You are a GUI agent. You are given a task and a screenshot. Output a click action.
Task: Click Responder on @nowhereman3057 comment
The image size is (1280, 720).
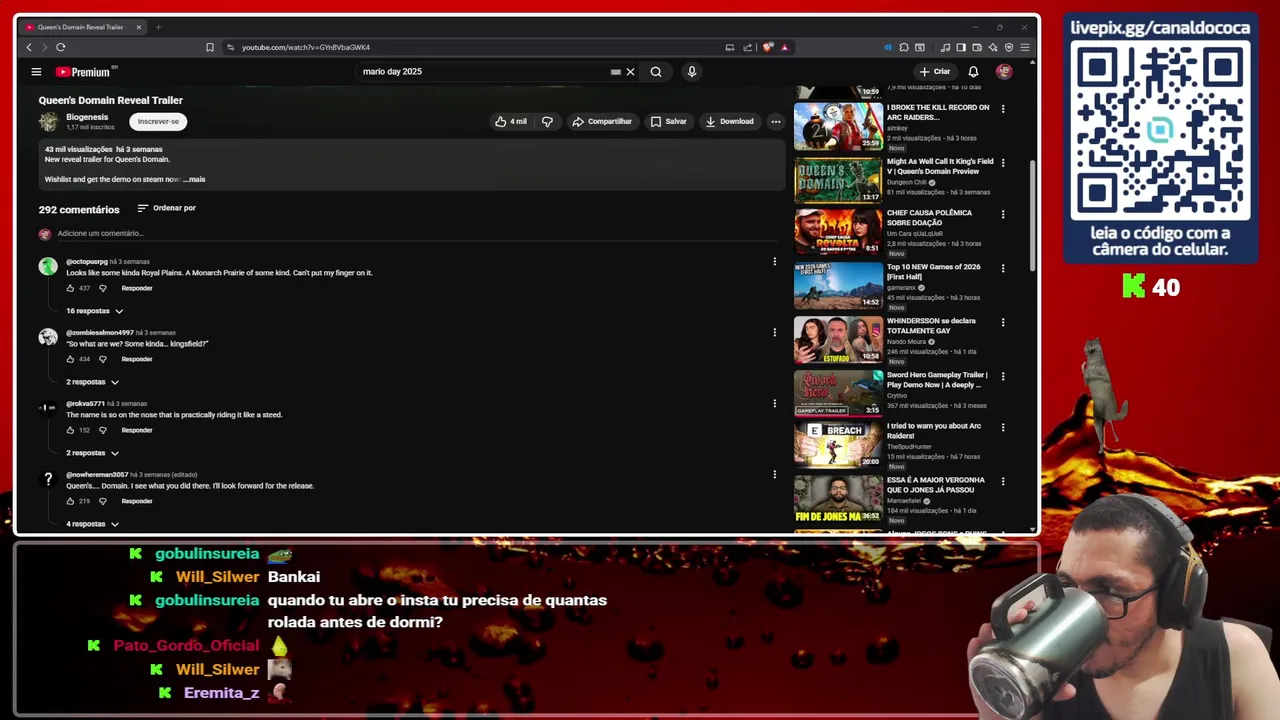point(137,501)
